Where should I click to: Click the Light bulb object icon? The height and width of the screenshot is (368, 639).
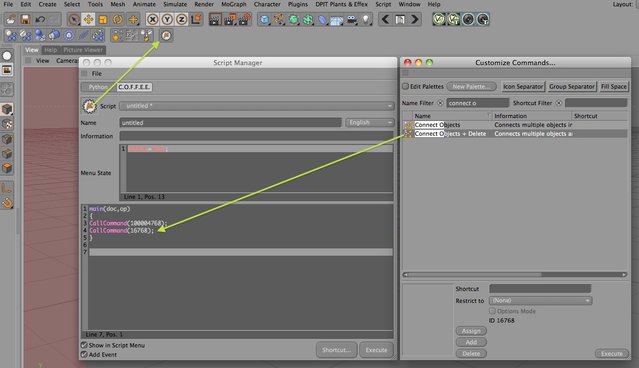pos(366,19)
